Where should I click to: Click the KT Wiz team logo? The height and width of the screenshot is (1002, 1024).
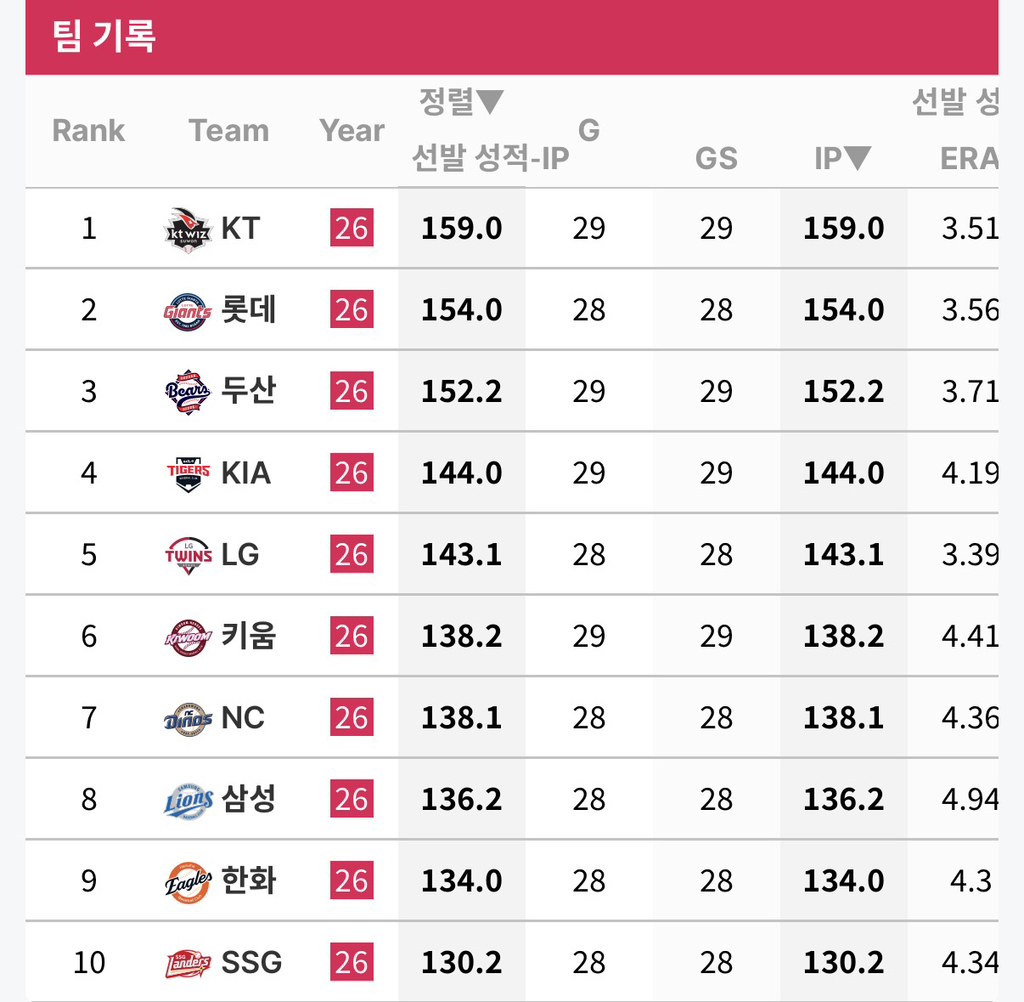(x=188, y=229)
